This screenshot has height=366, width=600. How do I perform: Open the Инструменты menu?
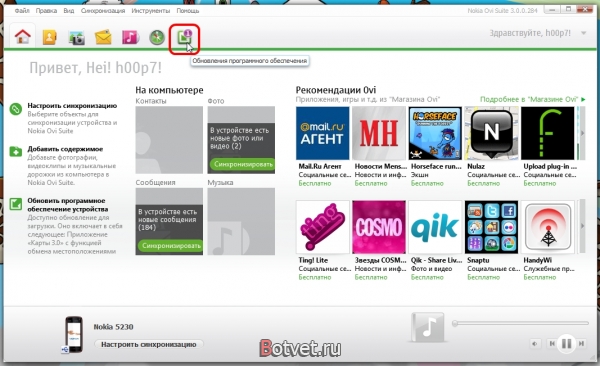coord(150,11)
